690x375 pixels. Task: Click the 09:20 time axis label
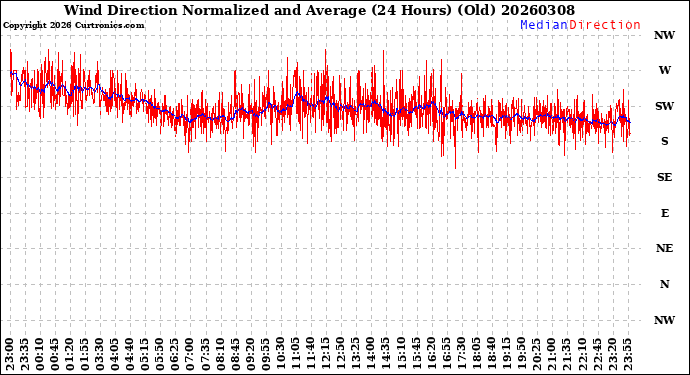tap(250, 355)
